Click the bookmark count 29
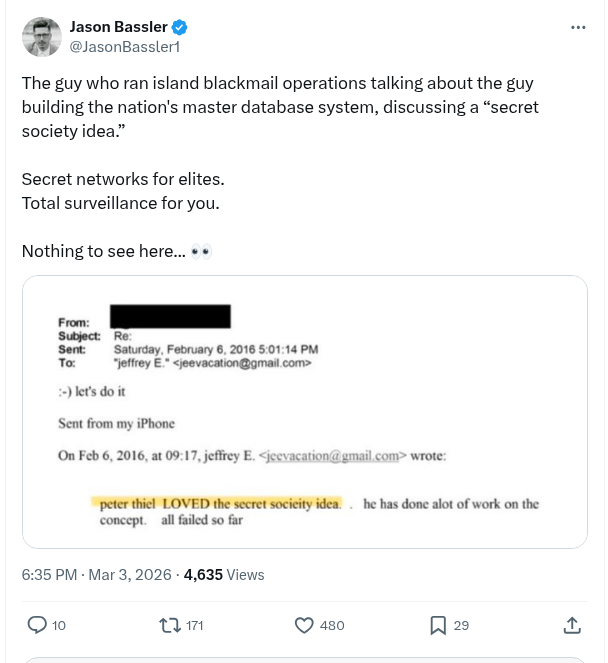608x663 pixels. 461,626
